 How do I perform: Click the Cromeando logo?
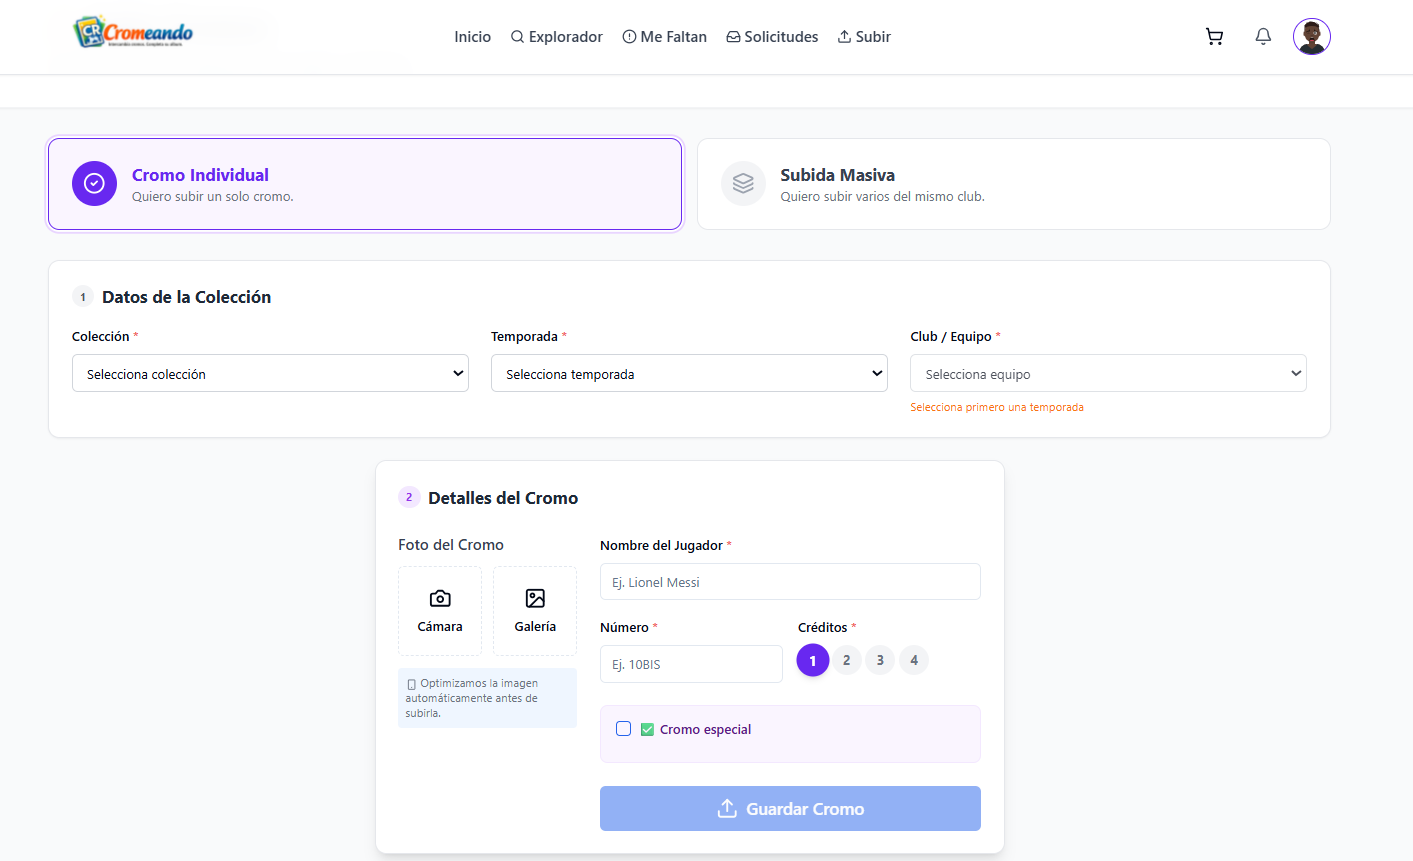(x=133, y=32)
